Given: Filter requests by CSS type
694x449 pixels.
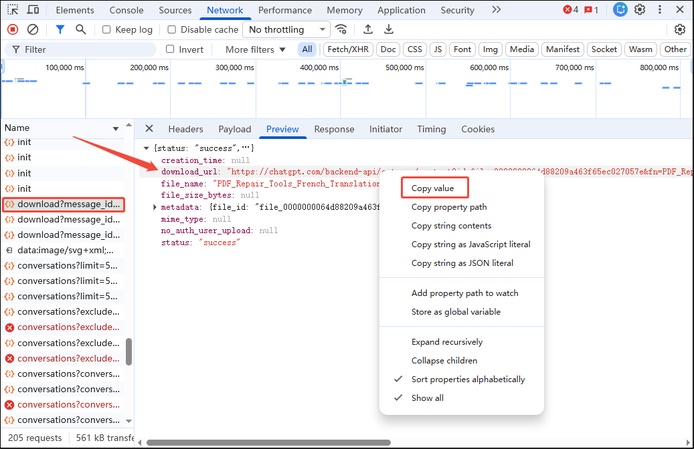Looking at the screenshot, I should click(415, 49).
